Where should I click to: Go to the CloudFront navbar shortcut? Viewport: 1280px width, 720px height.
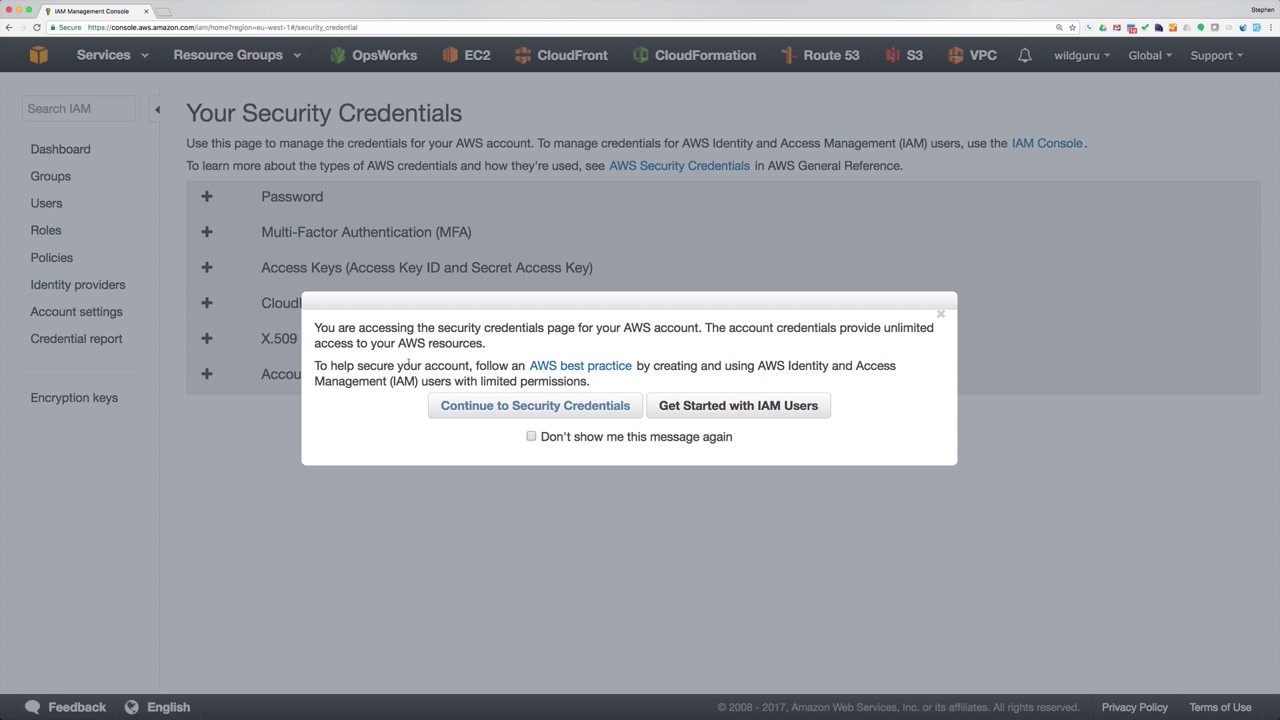coord(561,55)
